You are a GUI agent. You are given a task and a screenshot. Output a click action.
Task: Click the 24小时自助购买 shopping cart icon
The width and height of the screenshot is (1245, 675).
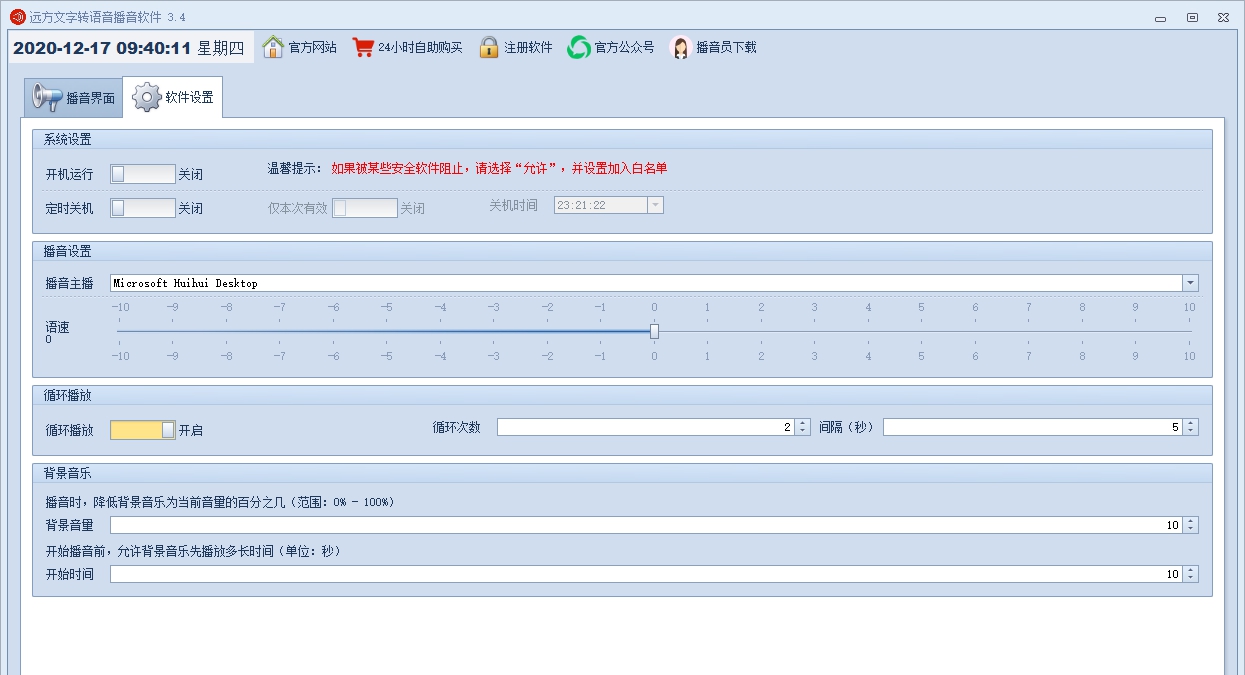(x=362, y=46)
